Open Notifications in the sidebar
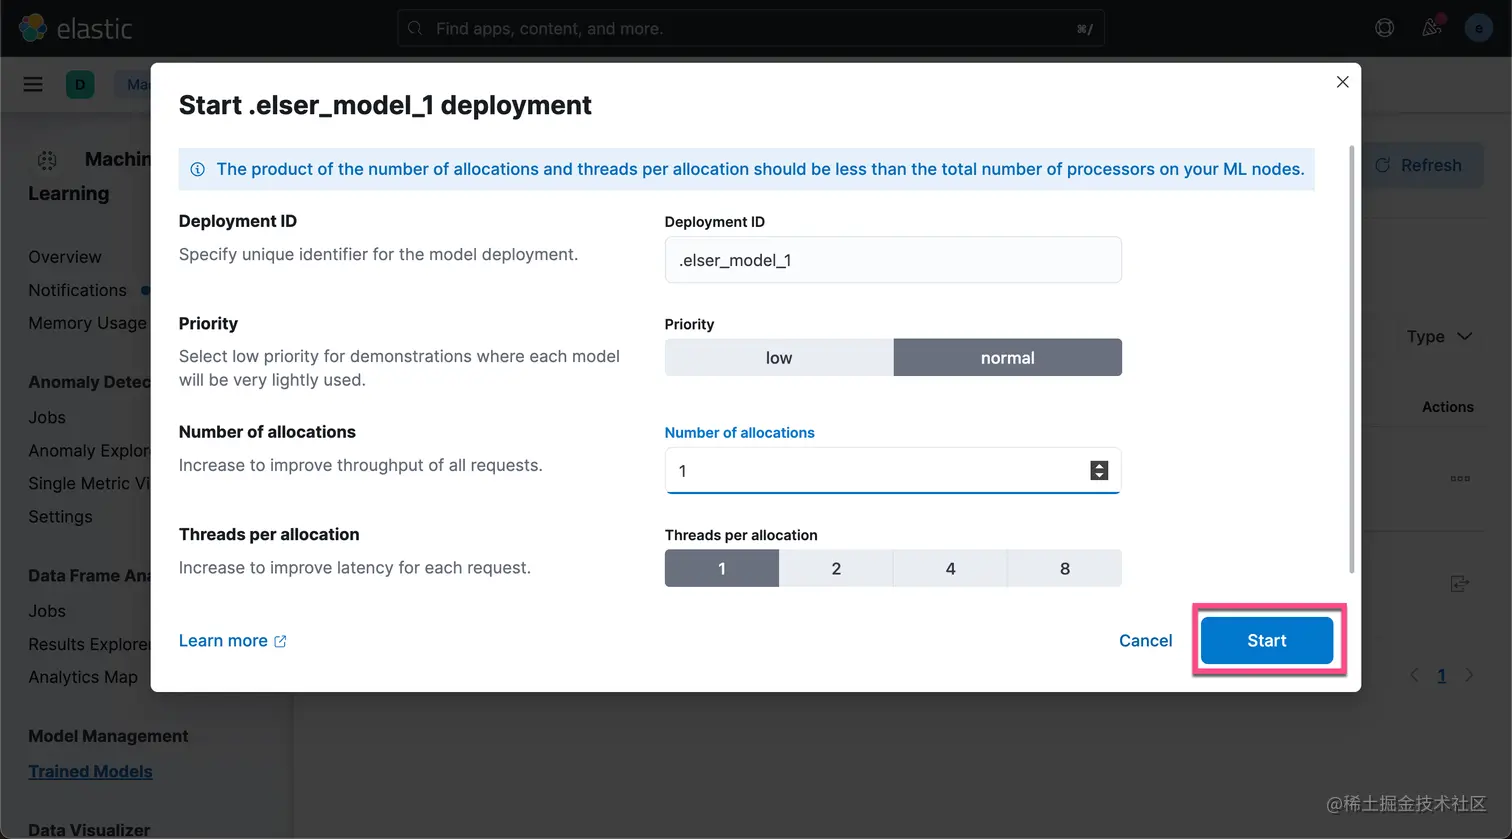This screenshot has height=839, width=1512. click(x=77, y=290)
